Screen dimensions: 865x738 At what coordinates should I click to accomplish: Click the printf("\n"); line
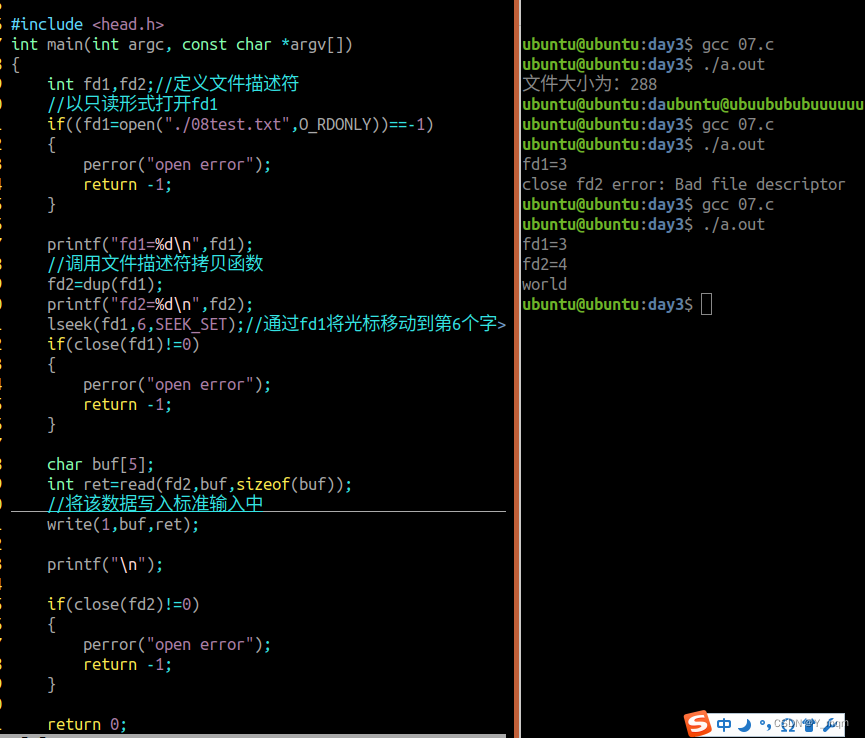tap(105, 565)
